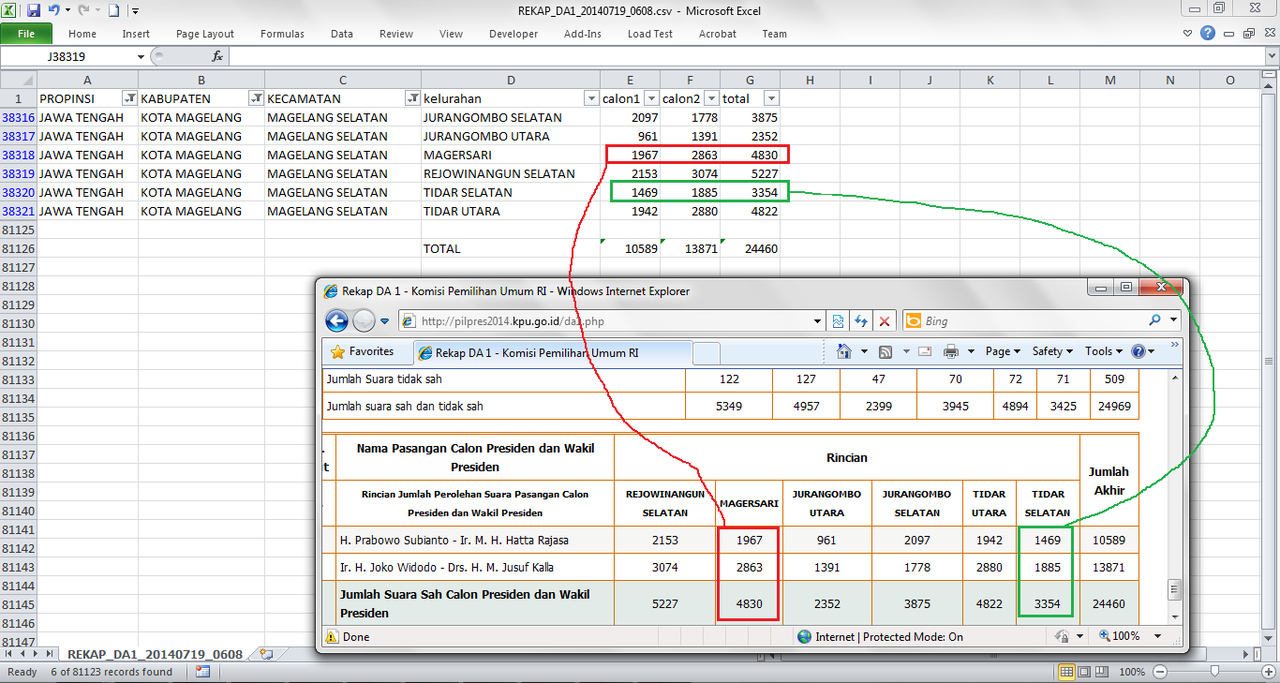Click the Excel zoom in plus button
Viewport: 1280px width, 683px height.
1267,672
